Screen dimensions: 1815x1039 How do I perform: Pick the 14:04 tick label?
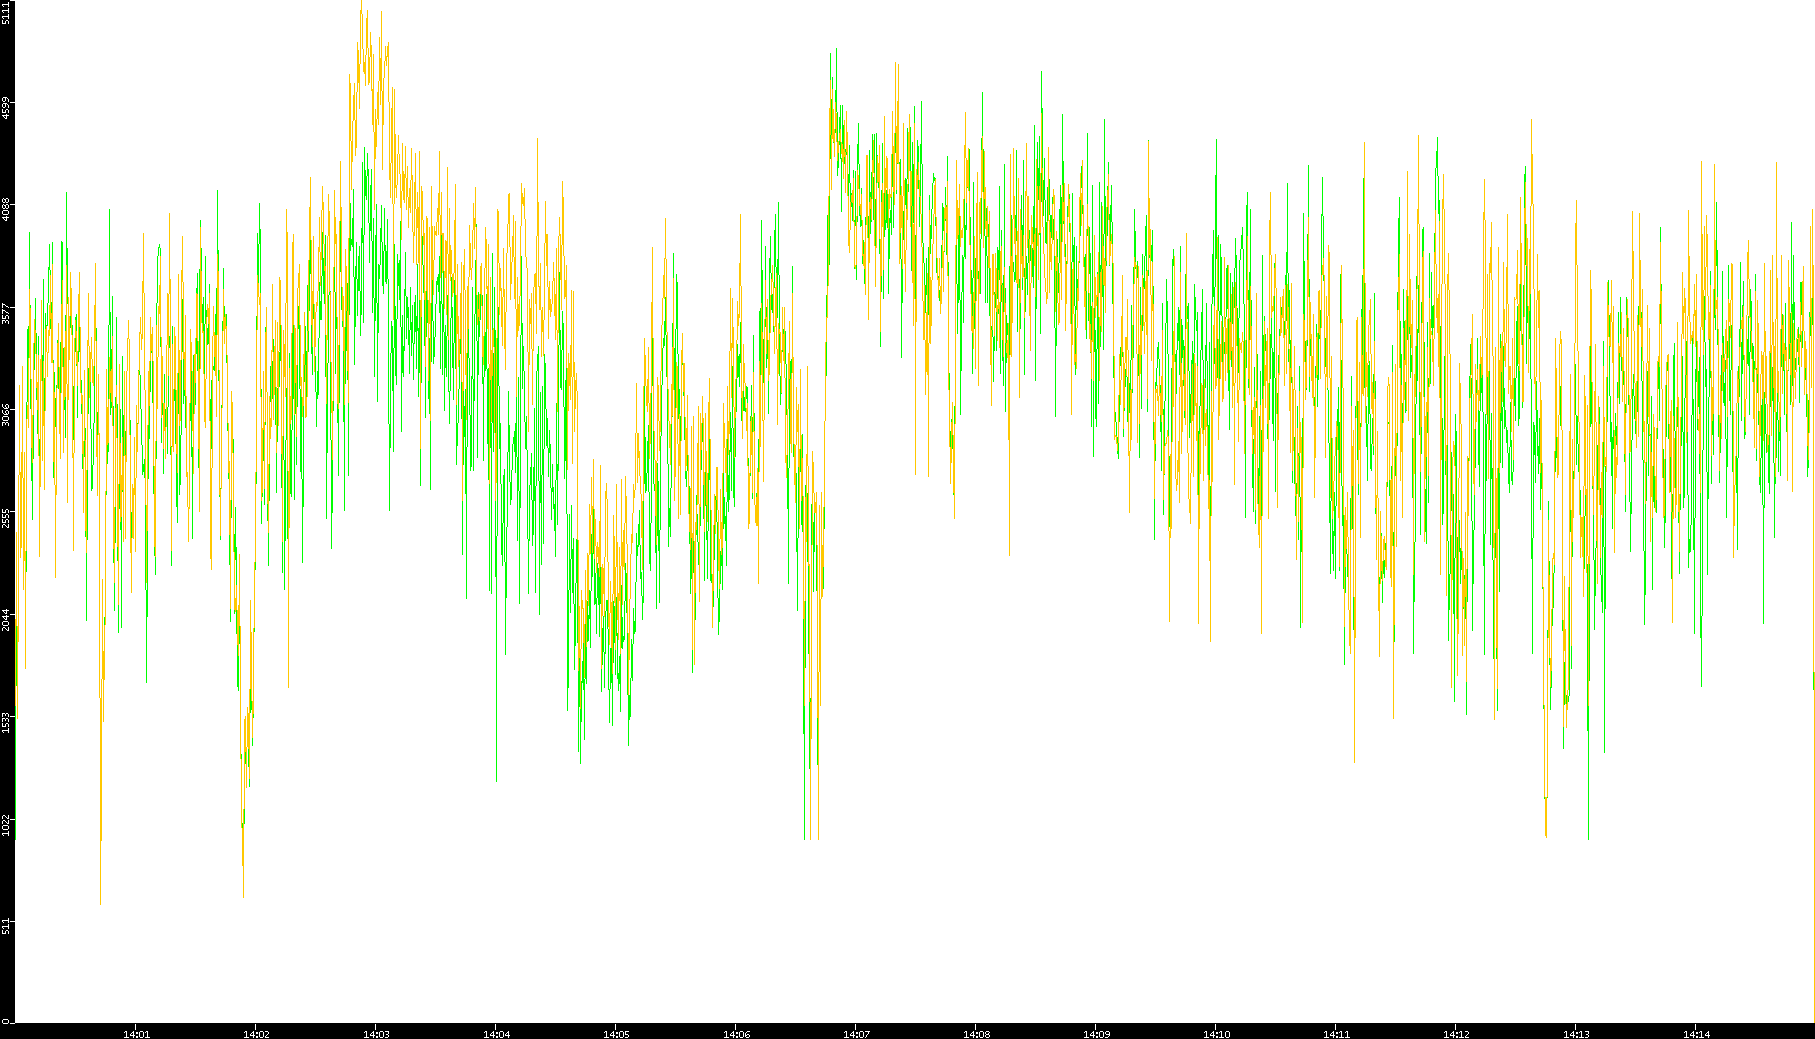click(496, 1034)
